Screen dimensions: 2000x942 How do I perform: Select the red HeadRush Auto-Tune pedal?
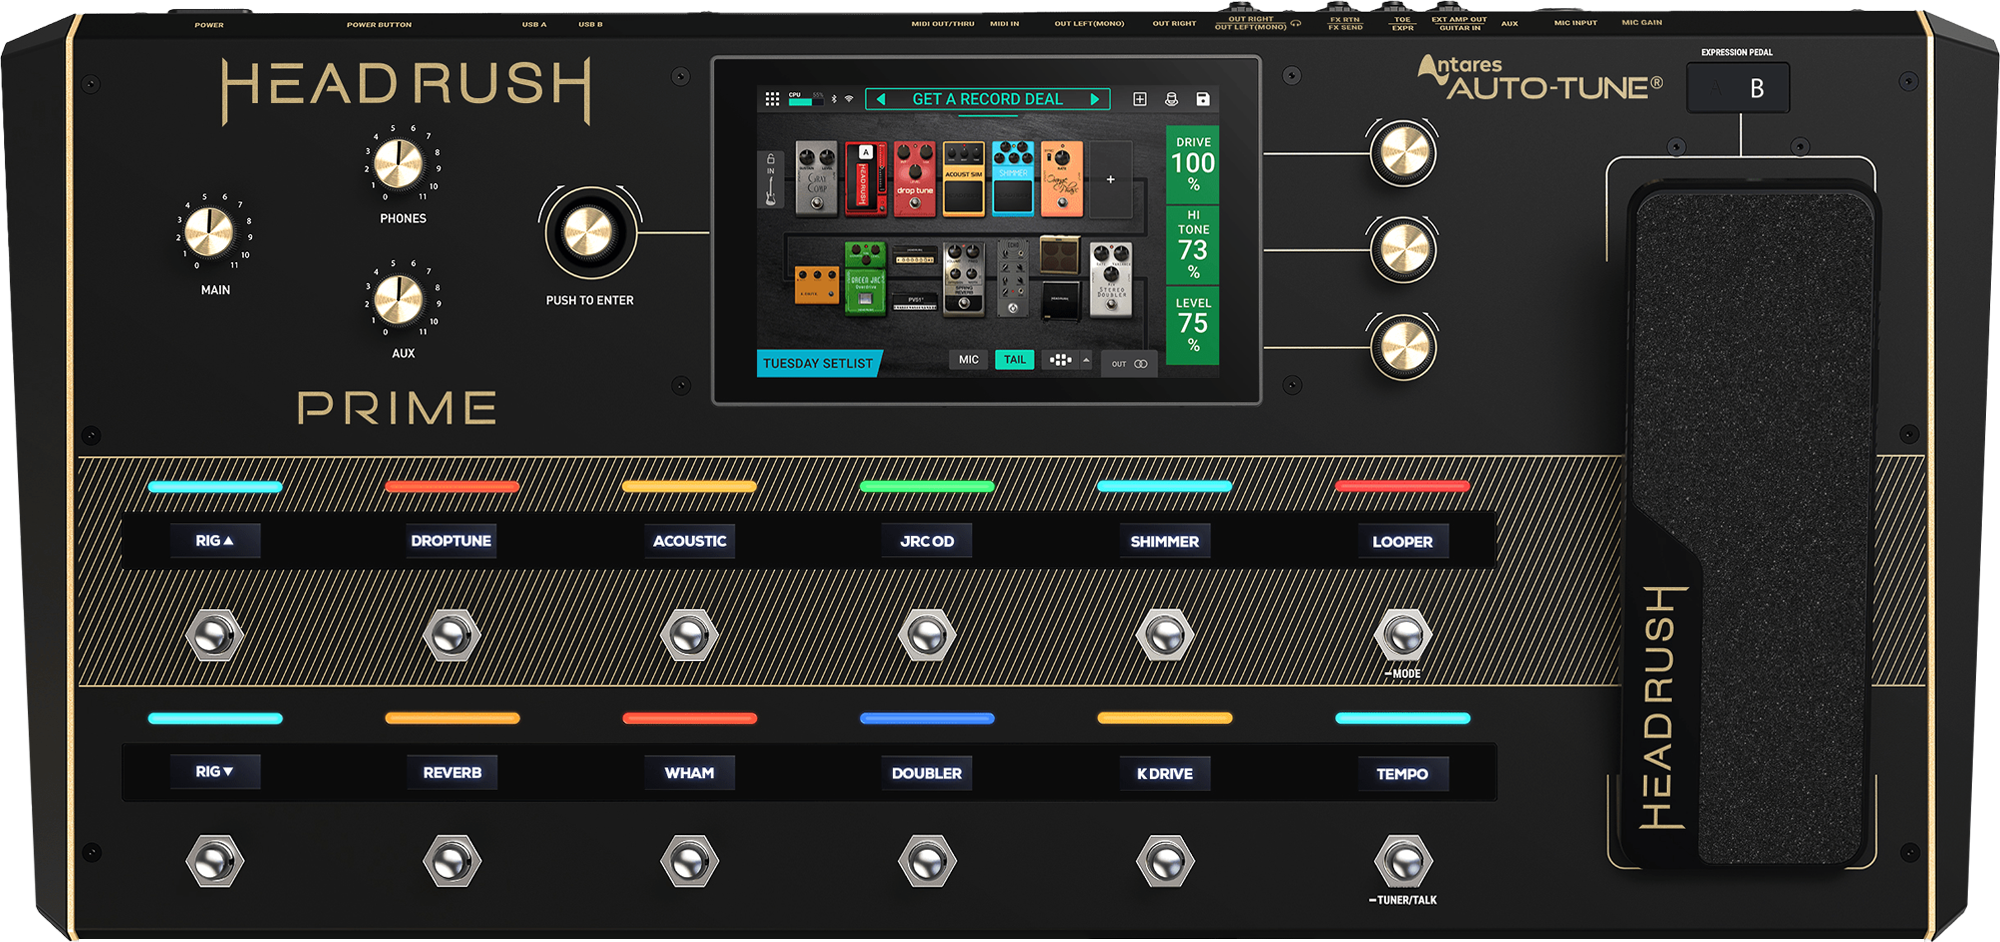click(x=866, y=178)
